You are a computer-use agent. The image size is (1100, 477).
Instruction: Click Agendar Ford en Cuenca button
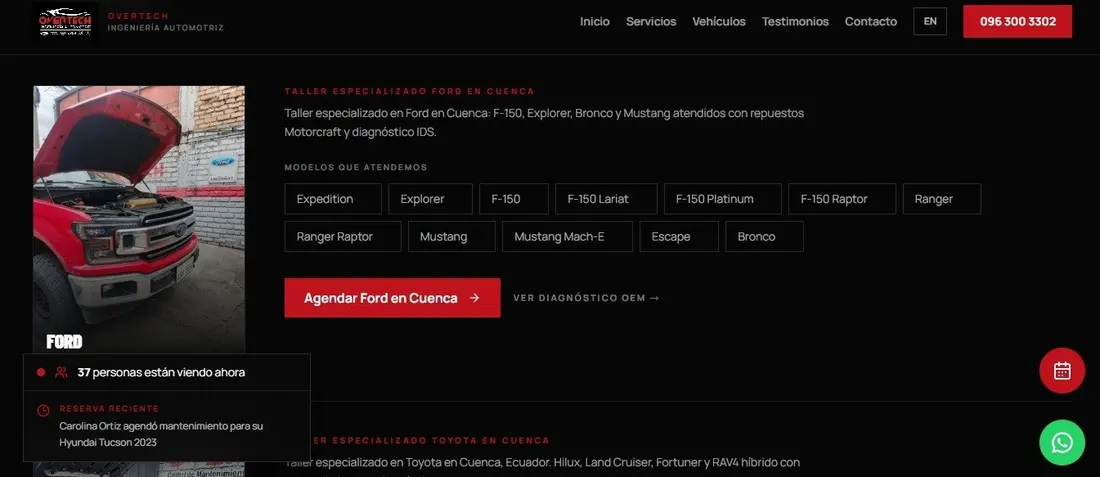[392, 297]
